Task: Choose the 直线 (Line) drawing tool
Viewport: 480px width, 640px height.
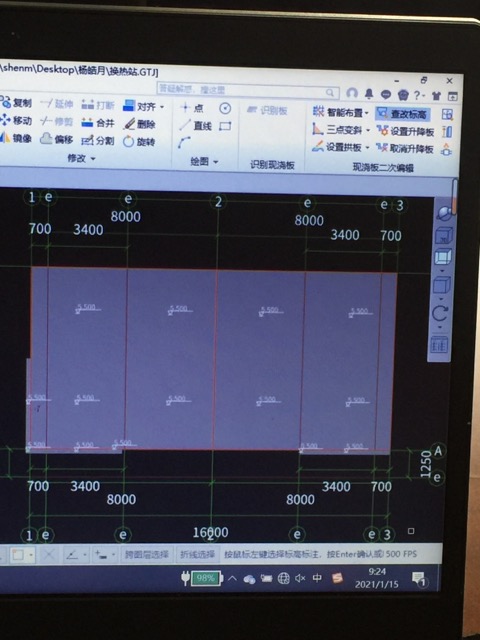Action: pos(196,125)
